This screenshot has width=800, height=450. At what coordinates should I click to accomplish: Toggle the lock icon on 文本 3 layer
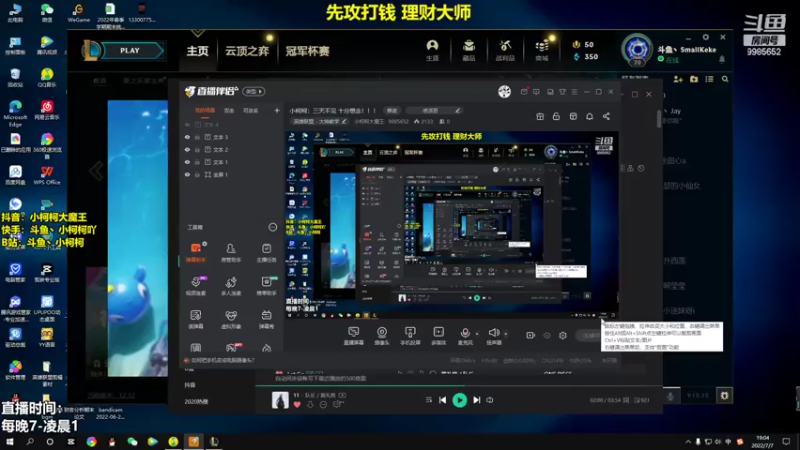(x=197, y=137)
